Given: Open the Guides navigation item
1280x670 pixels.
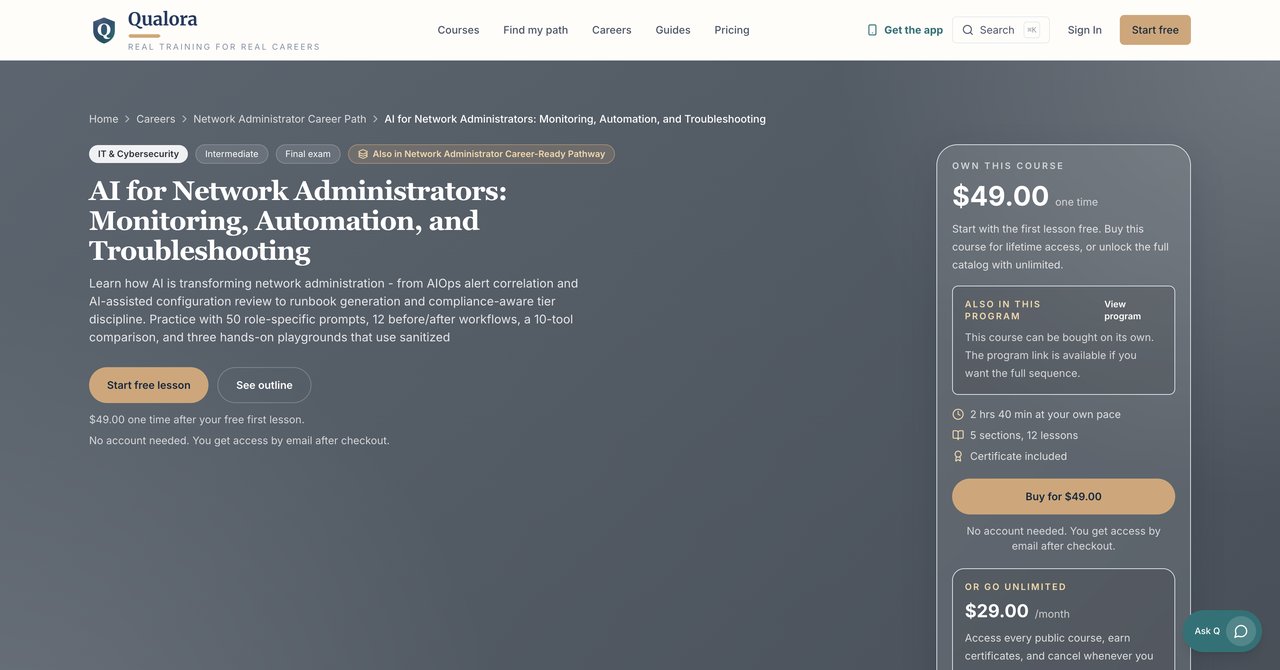Looking at the screenshot, I should pos(673,30).
